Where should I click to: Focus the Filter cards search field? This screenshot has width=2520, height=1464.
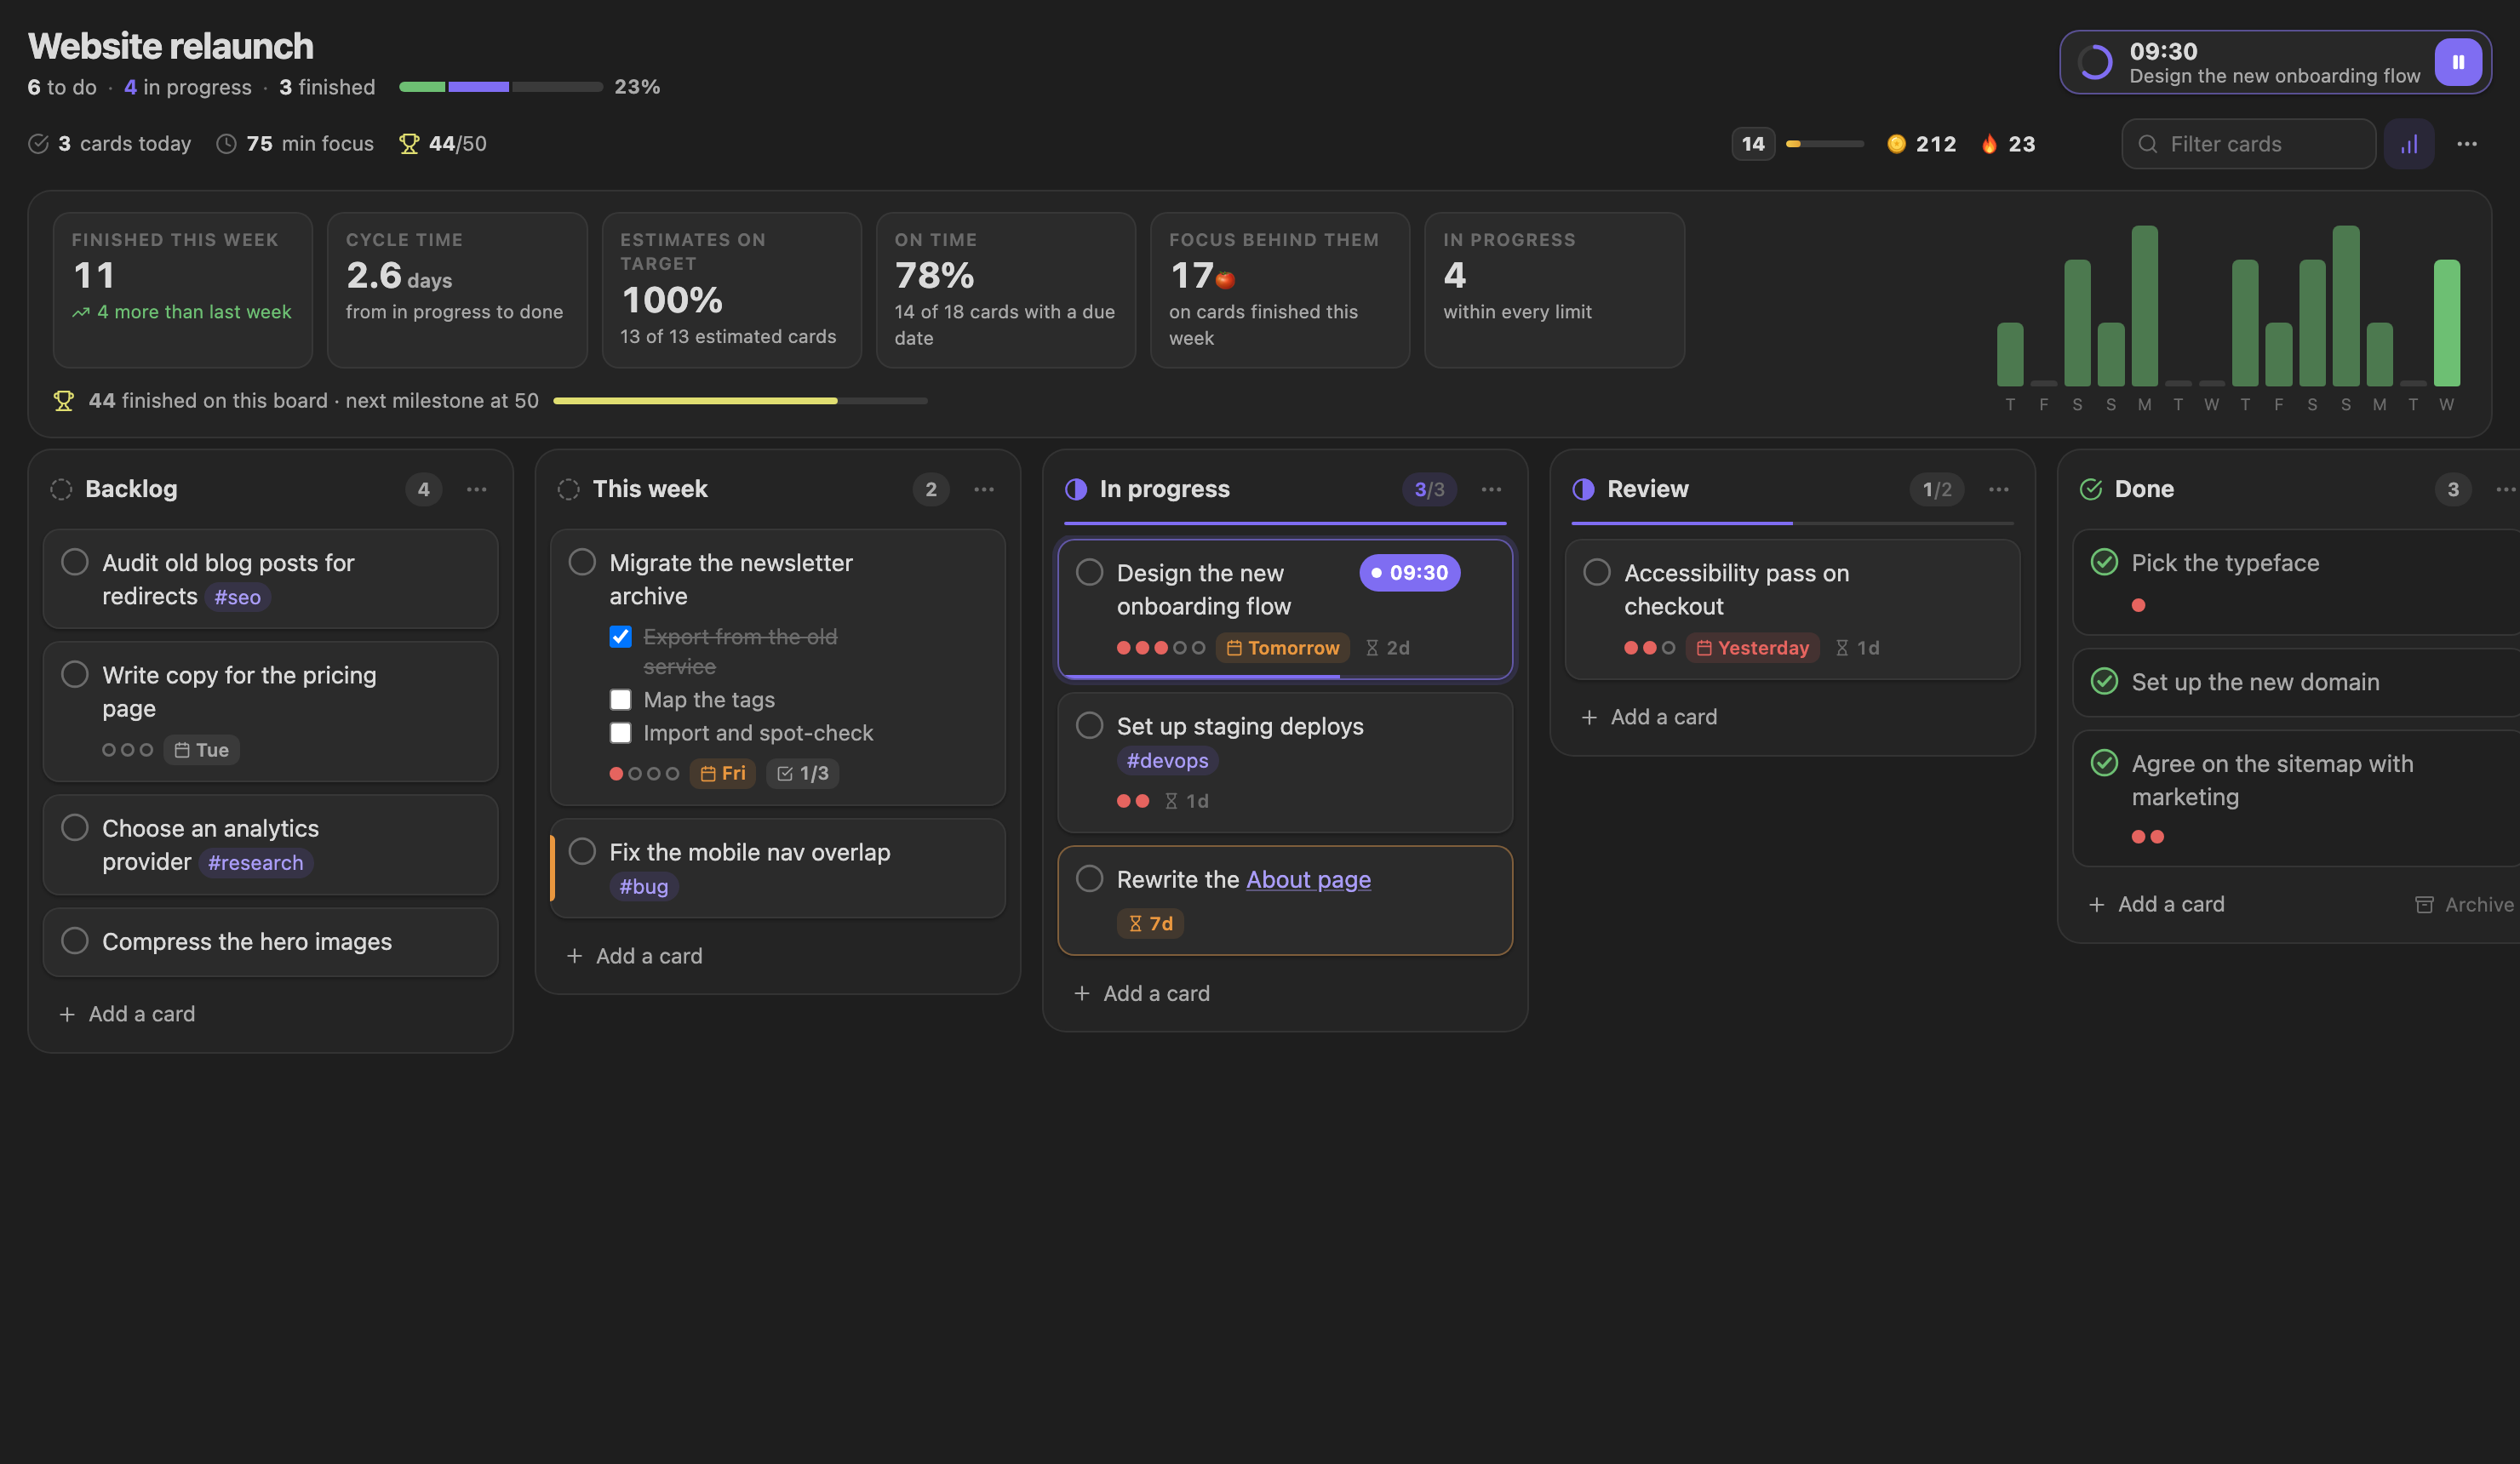(x=2248, y=144)
